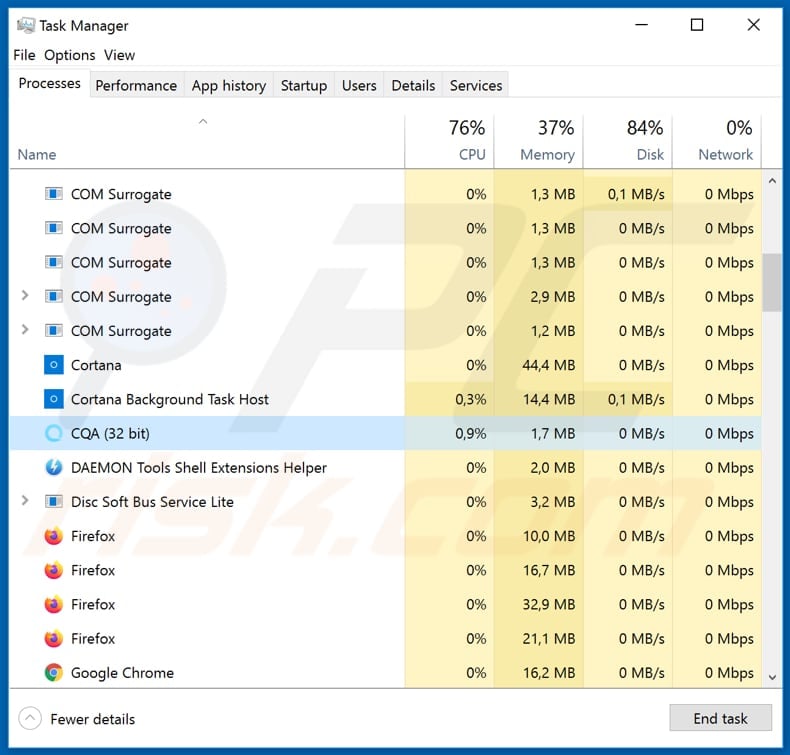Expand the COM Surrogate 1,2 MB process group
This screenshot has height=755, width=790.
click(x=25, y=330)
